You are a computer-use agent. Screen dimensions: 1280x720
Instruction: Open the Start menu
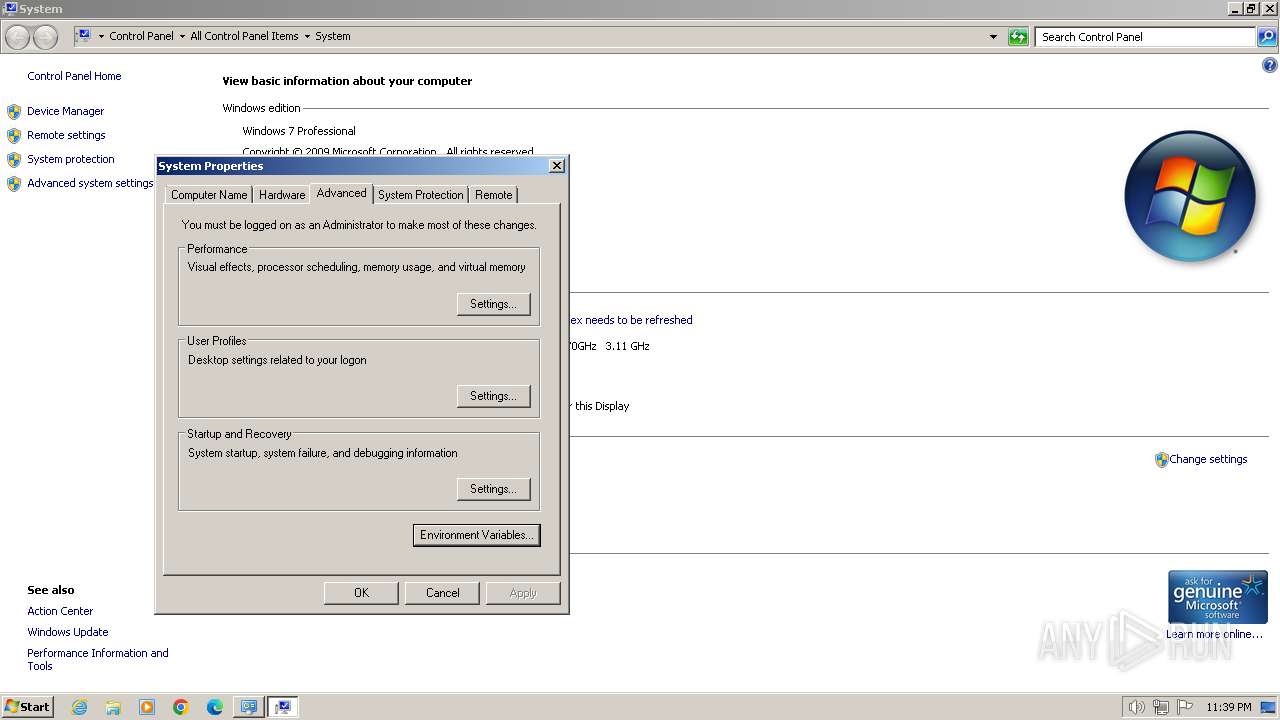point(27,706)
